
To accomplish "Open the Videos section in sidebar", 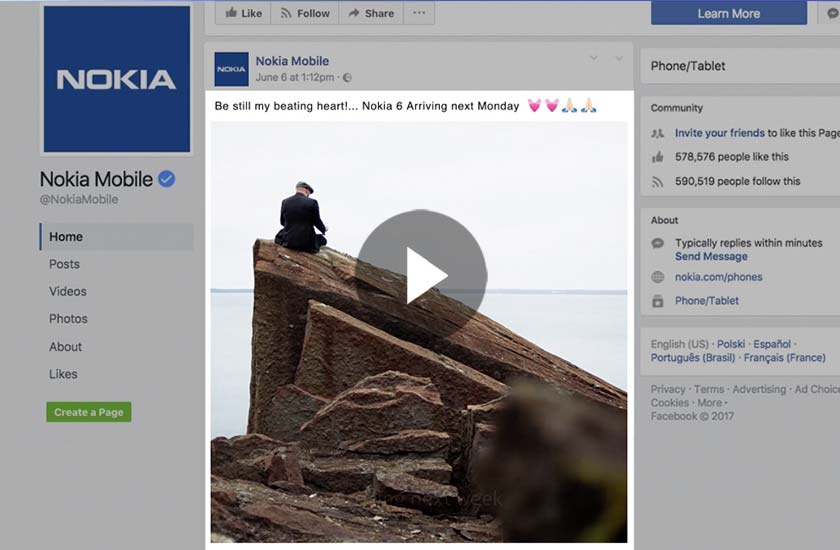I will pyautogui.click(x=68, y=291).
